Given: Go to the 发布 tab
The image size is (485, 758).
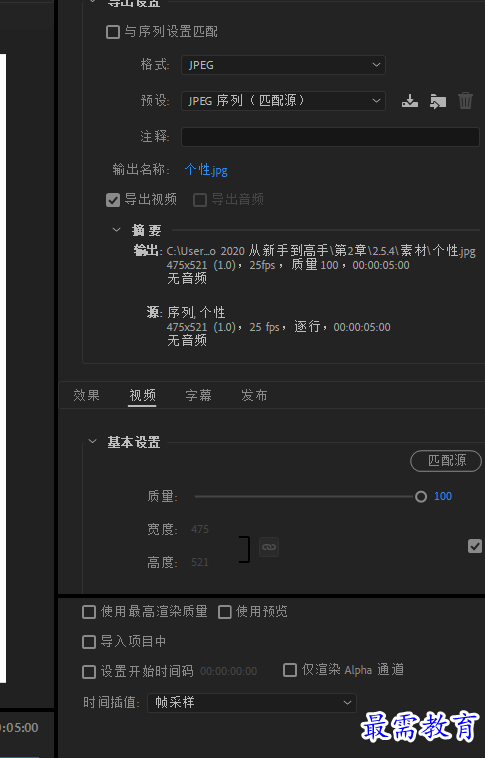Looking at the screenshot, I should pos(254,395).
